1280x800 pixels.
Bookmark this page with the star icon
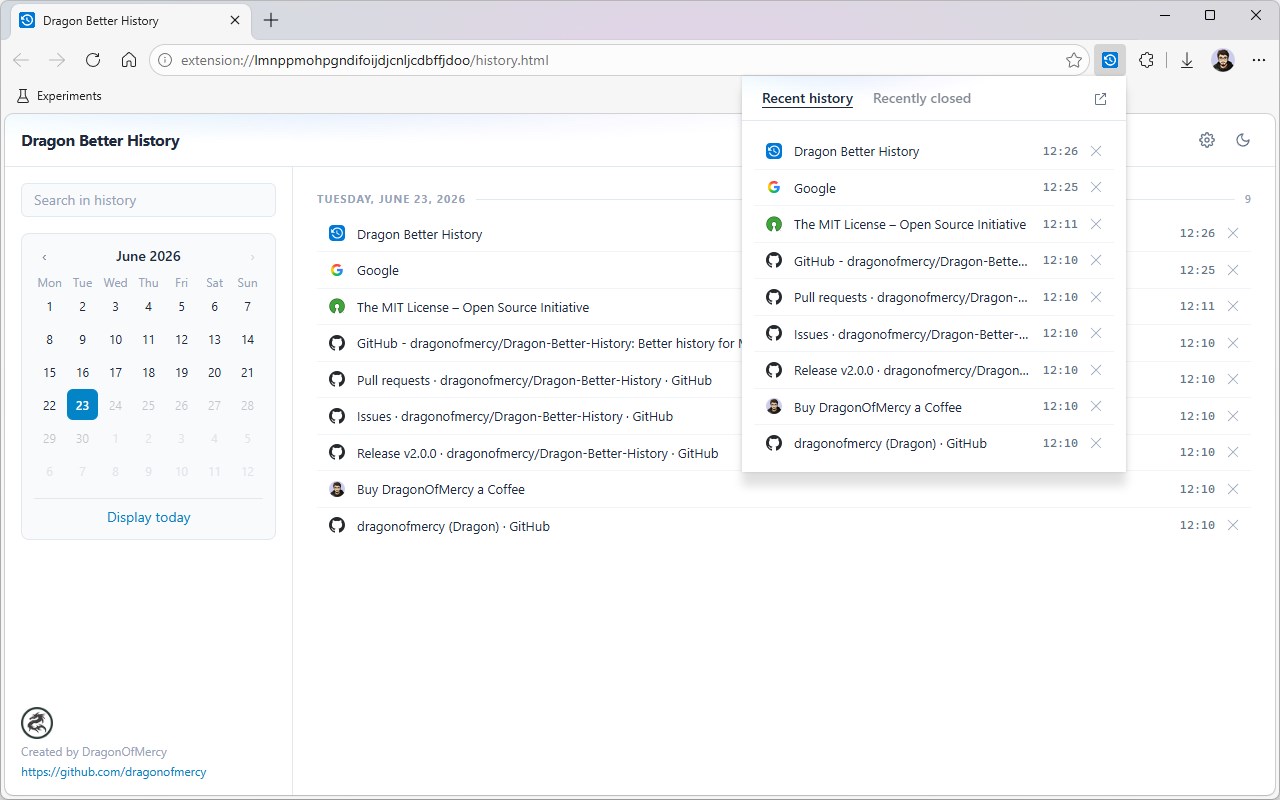pyautogui.click(x=1074, y=60)
